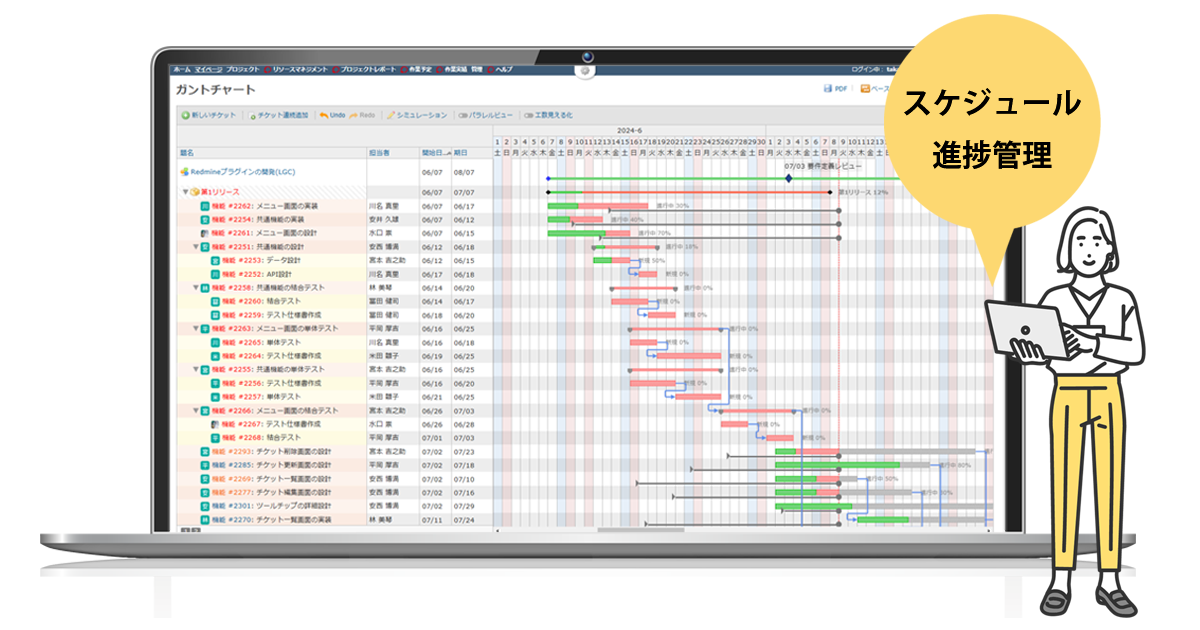Sort by the 開始日 column header
Viewport: 1200px width, 630px height.
[433, 153]
